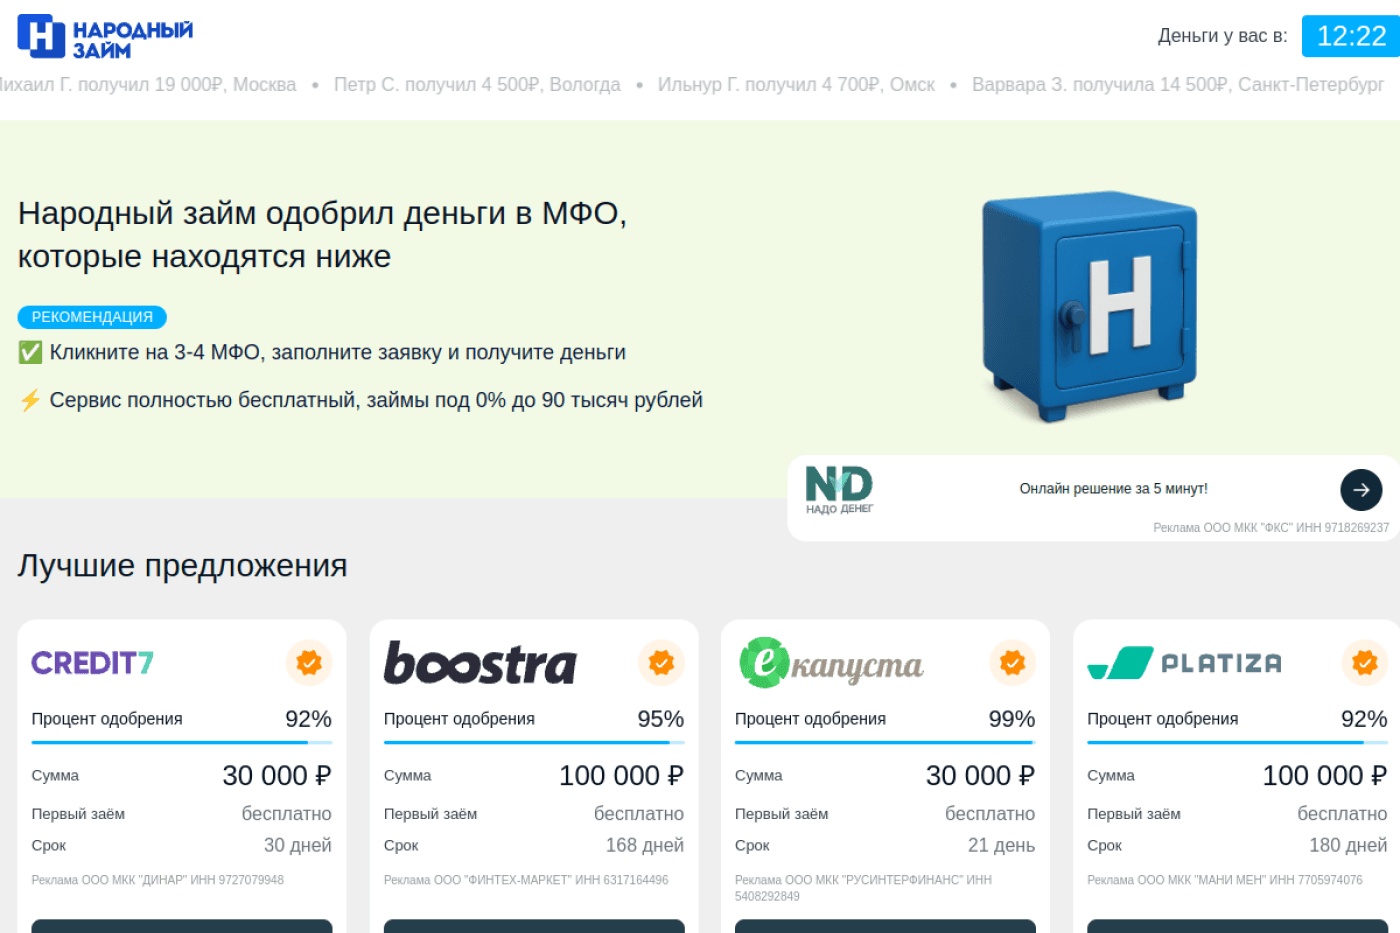Click ticker entry 'Ильнур Г. получил 4 700₽, Омск'
This screenshot has width=1400, height=933.
[796, 85]
